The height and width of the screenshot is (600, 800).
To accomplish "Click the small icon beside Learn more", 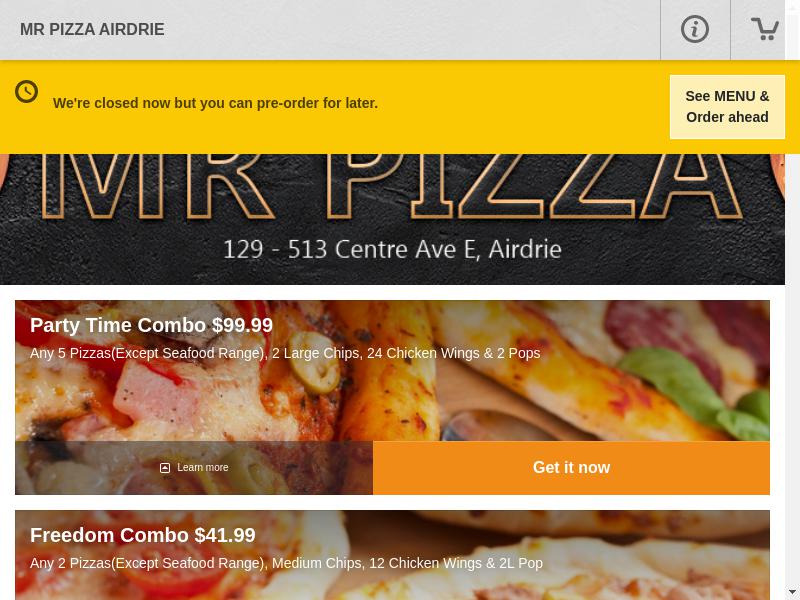I will (165, 468).
